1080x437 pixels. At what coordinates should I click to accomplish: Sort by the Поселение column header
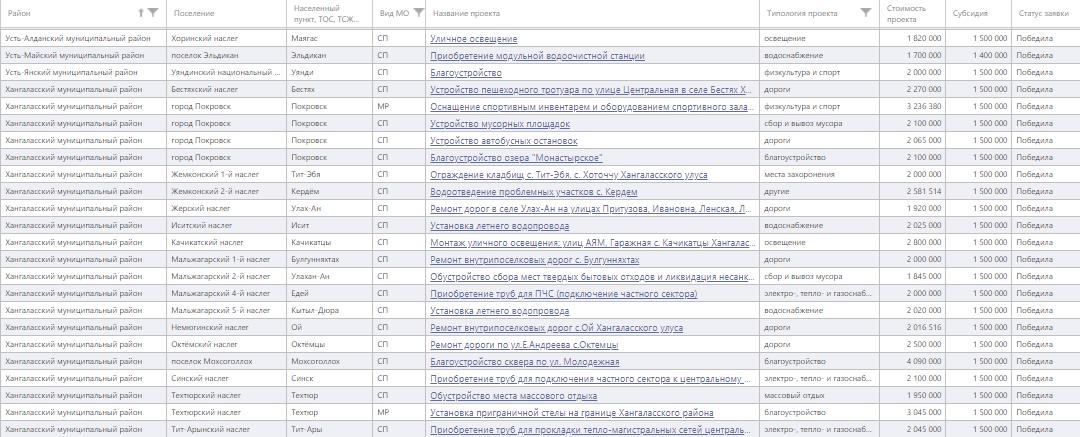pos(194,13)
